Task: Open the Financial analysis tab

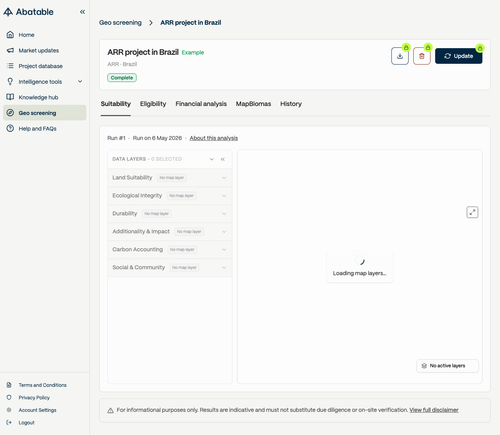Action: 201,104
